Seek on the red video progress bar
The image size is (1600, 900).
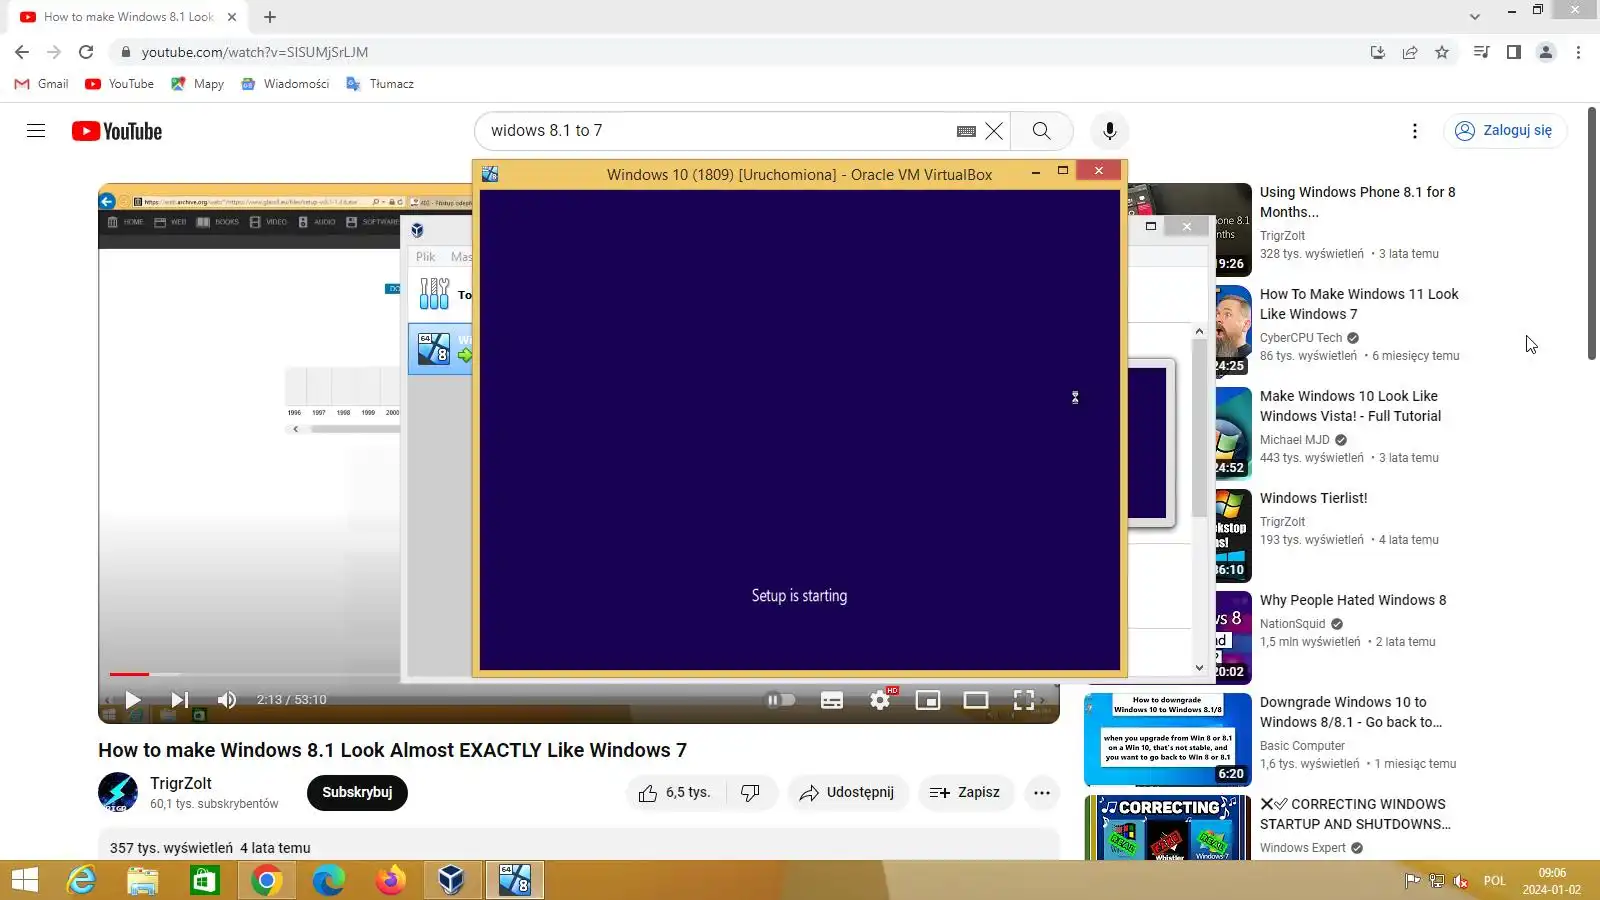click(x=129, y=674)
